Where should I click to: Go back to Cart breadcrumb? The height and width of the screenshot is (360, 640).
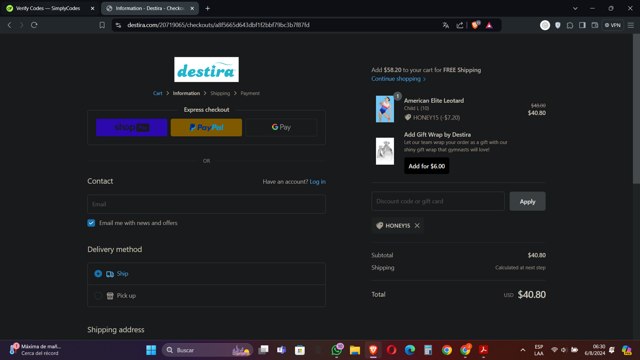point(158,93)
